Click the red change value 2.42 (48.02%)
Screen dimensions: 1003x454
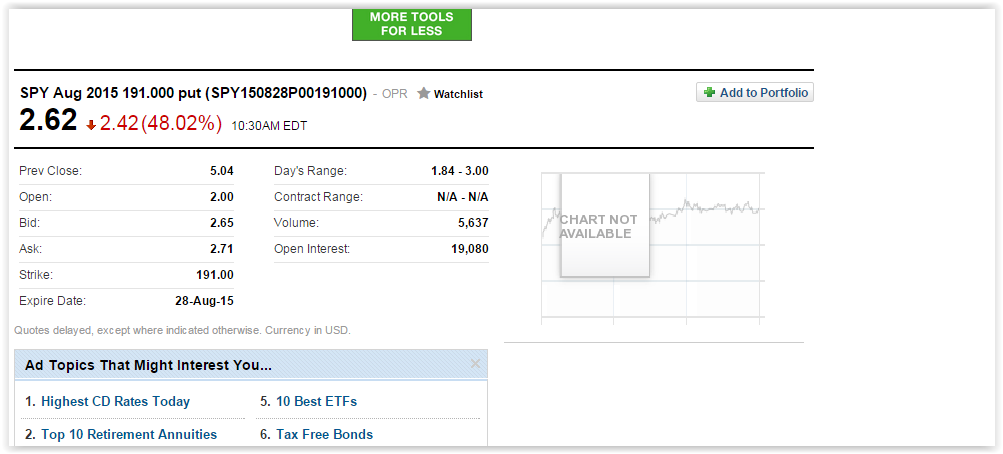pyautogui.click(x=161, y=123)
